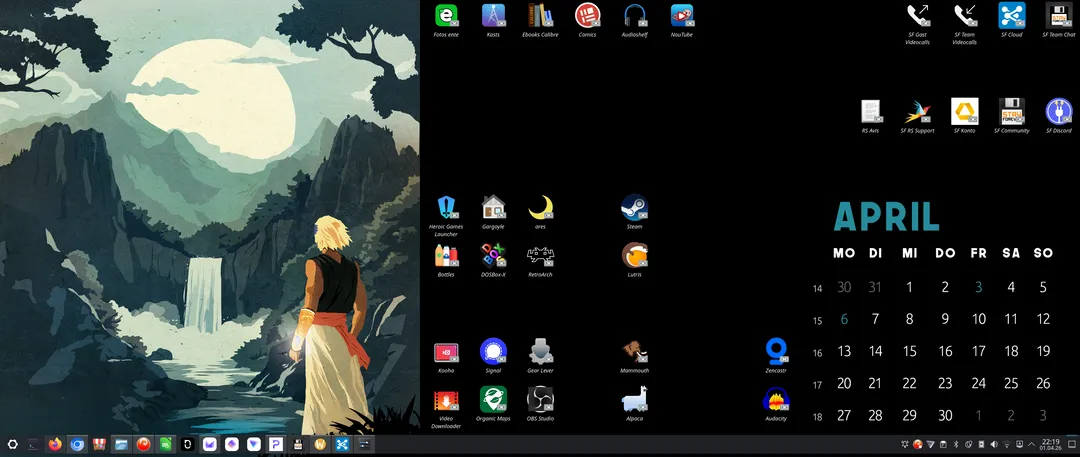The height and width of the screenshot is (457, 1080).
Task: Open the file manager in the taskbar
Action: 121,445
